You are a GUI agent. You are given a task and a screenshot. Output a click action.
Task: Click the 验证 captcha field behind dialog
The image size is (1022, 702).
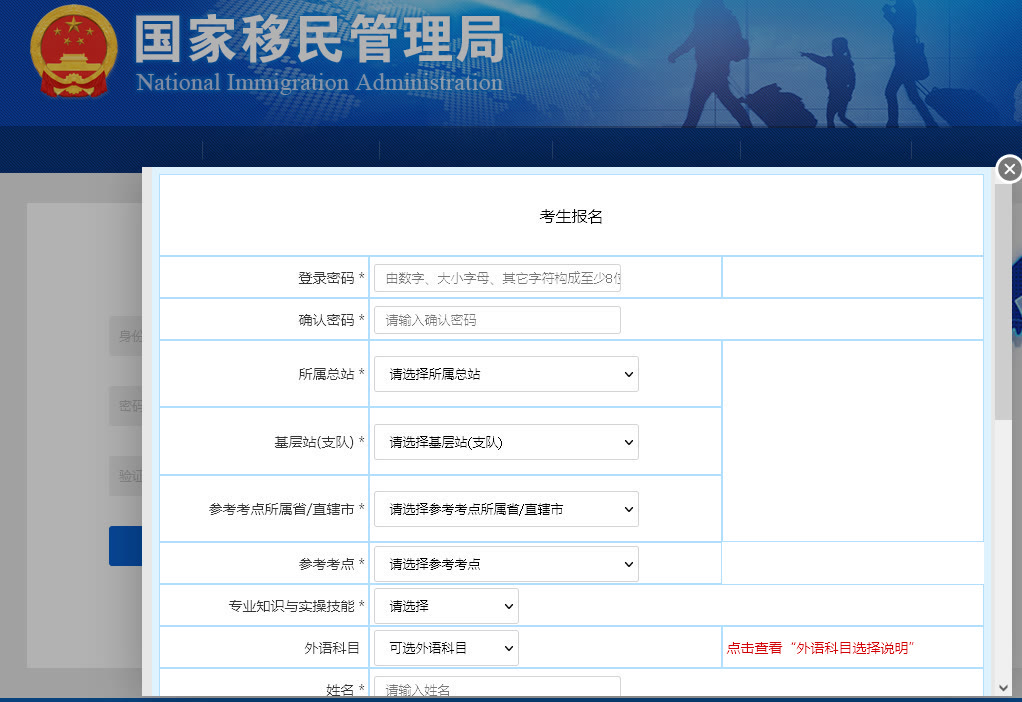pyautogui.click(x=125, y=476)
